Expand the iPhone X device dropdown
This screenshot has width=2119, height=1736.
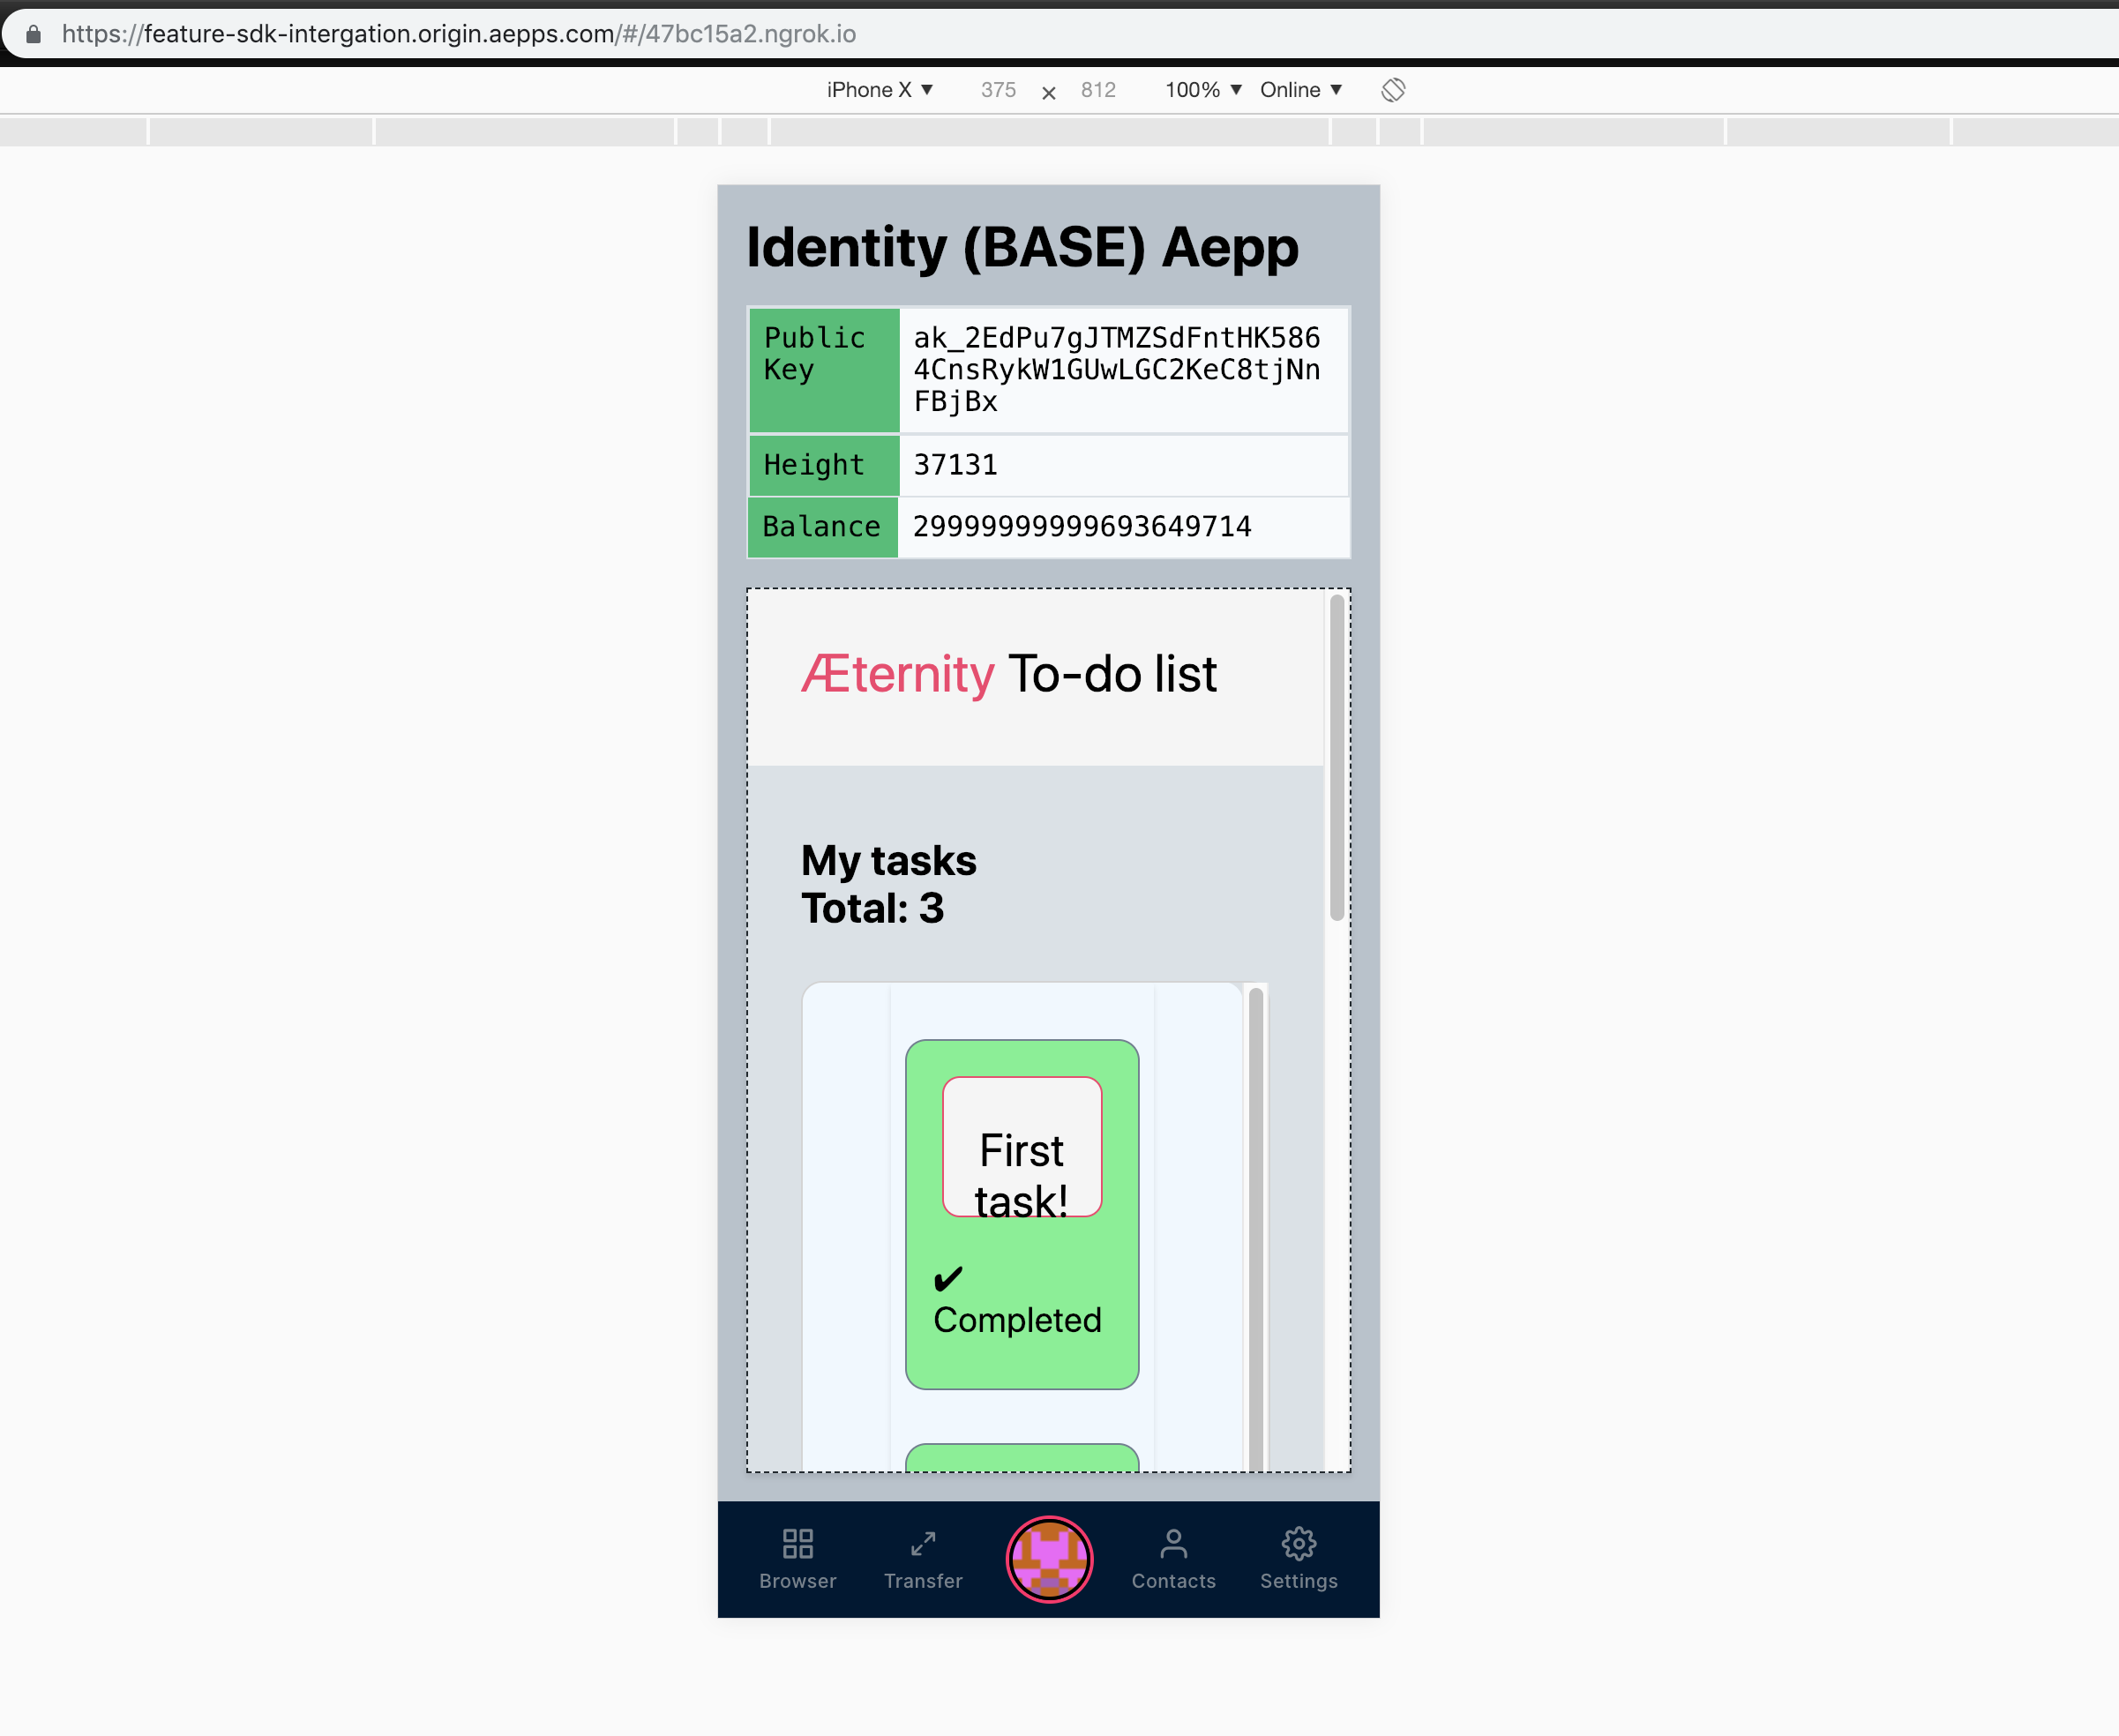(x=879, y=90)
